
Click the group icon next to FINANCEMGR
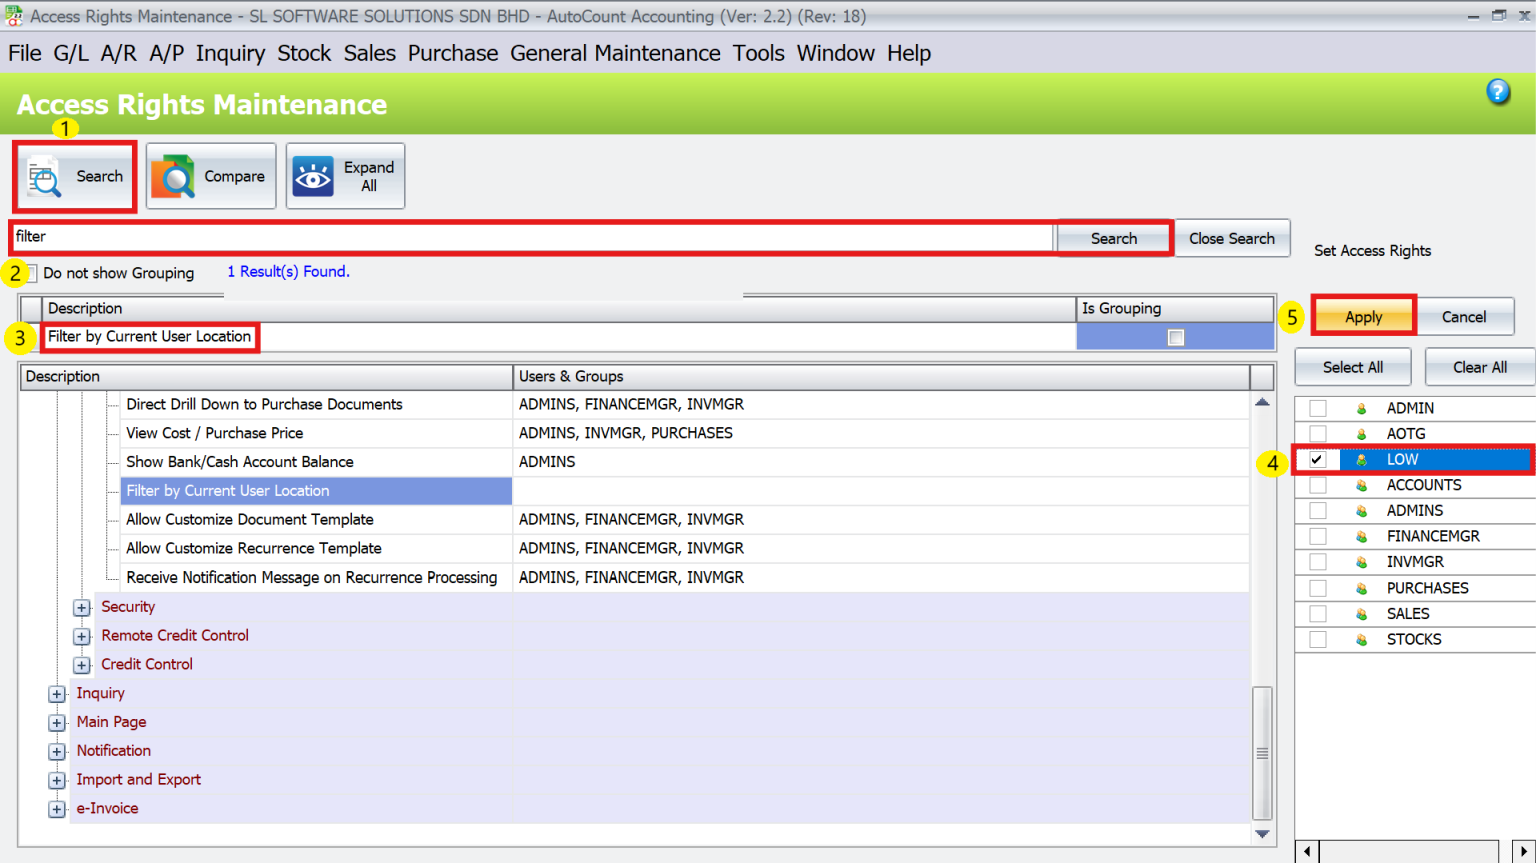1363,536
